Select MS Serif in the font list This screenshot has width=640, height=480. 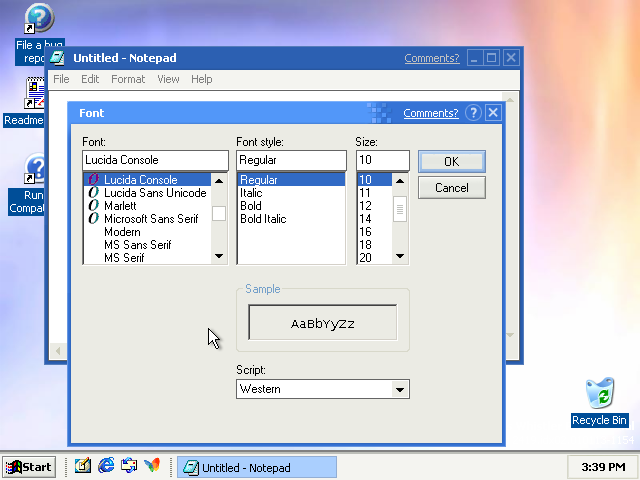(x=147, y=258)
